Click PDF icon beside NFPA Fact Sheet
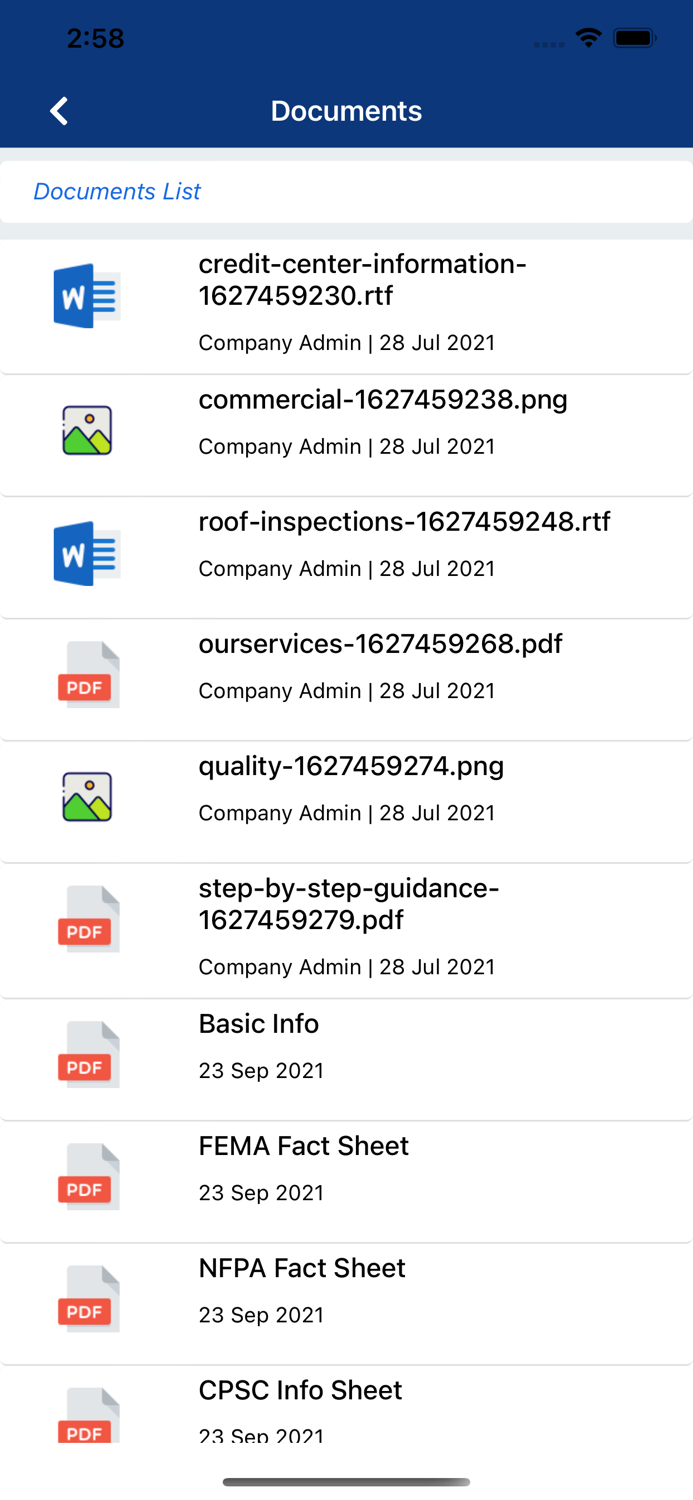Screen dimensions: 693x1500 pos(88,1299)
